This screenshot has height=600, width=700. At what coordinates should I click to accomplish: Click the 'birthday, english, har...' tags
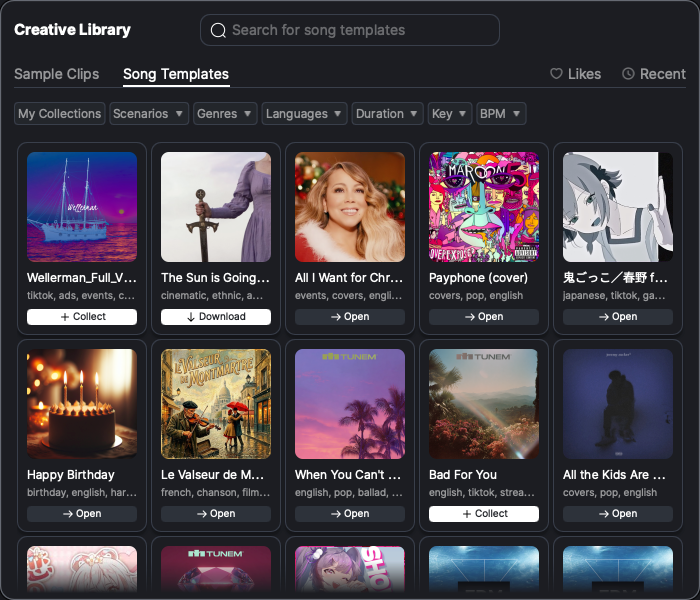pyautogui.click(x=82, y=492)
